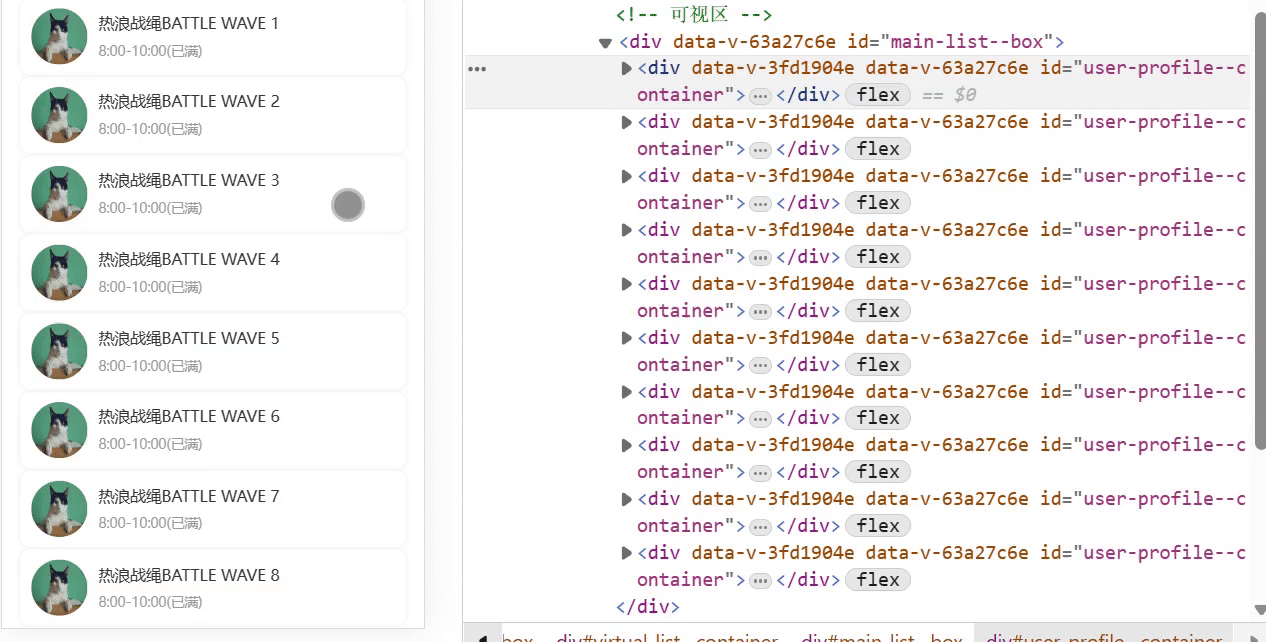The width and height of the screenshot is (1266, 642).
Task: Click the 8:00-10:00(已满) time under BATTLE WAVE 6
Action: click(150, 444)
